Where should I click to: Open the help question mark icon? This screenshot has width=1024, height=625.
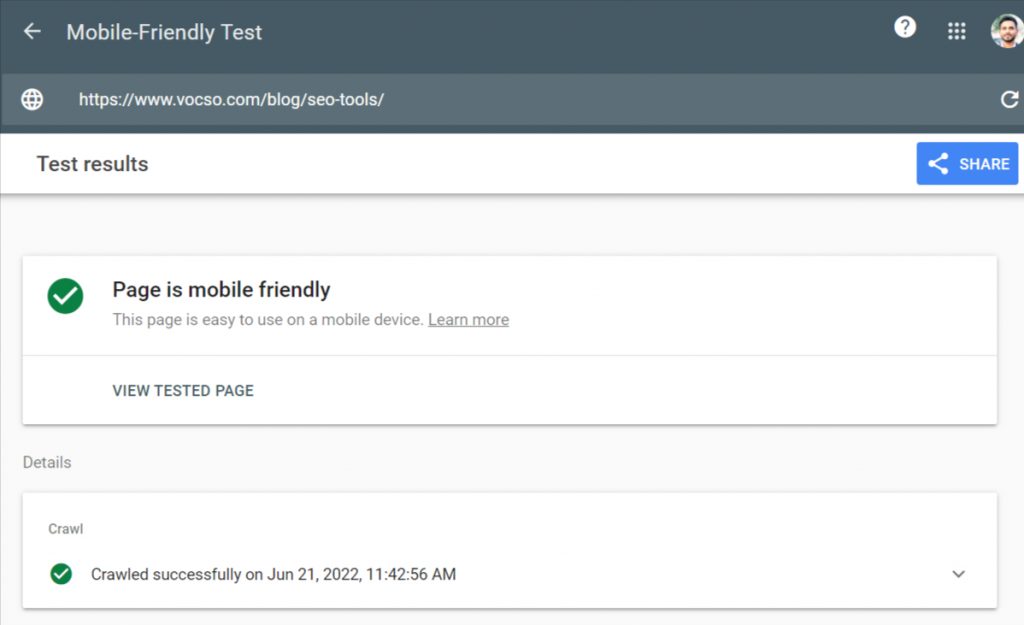point(905,28)
